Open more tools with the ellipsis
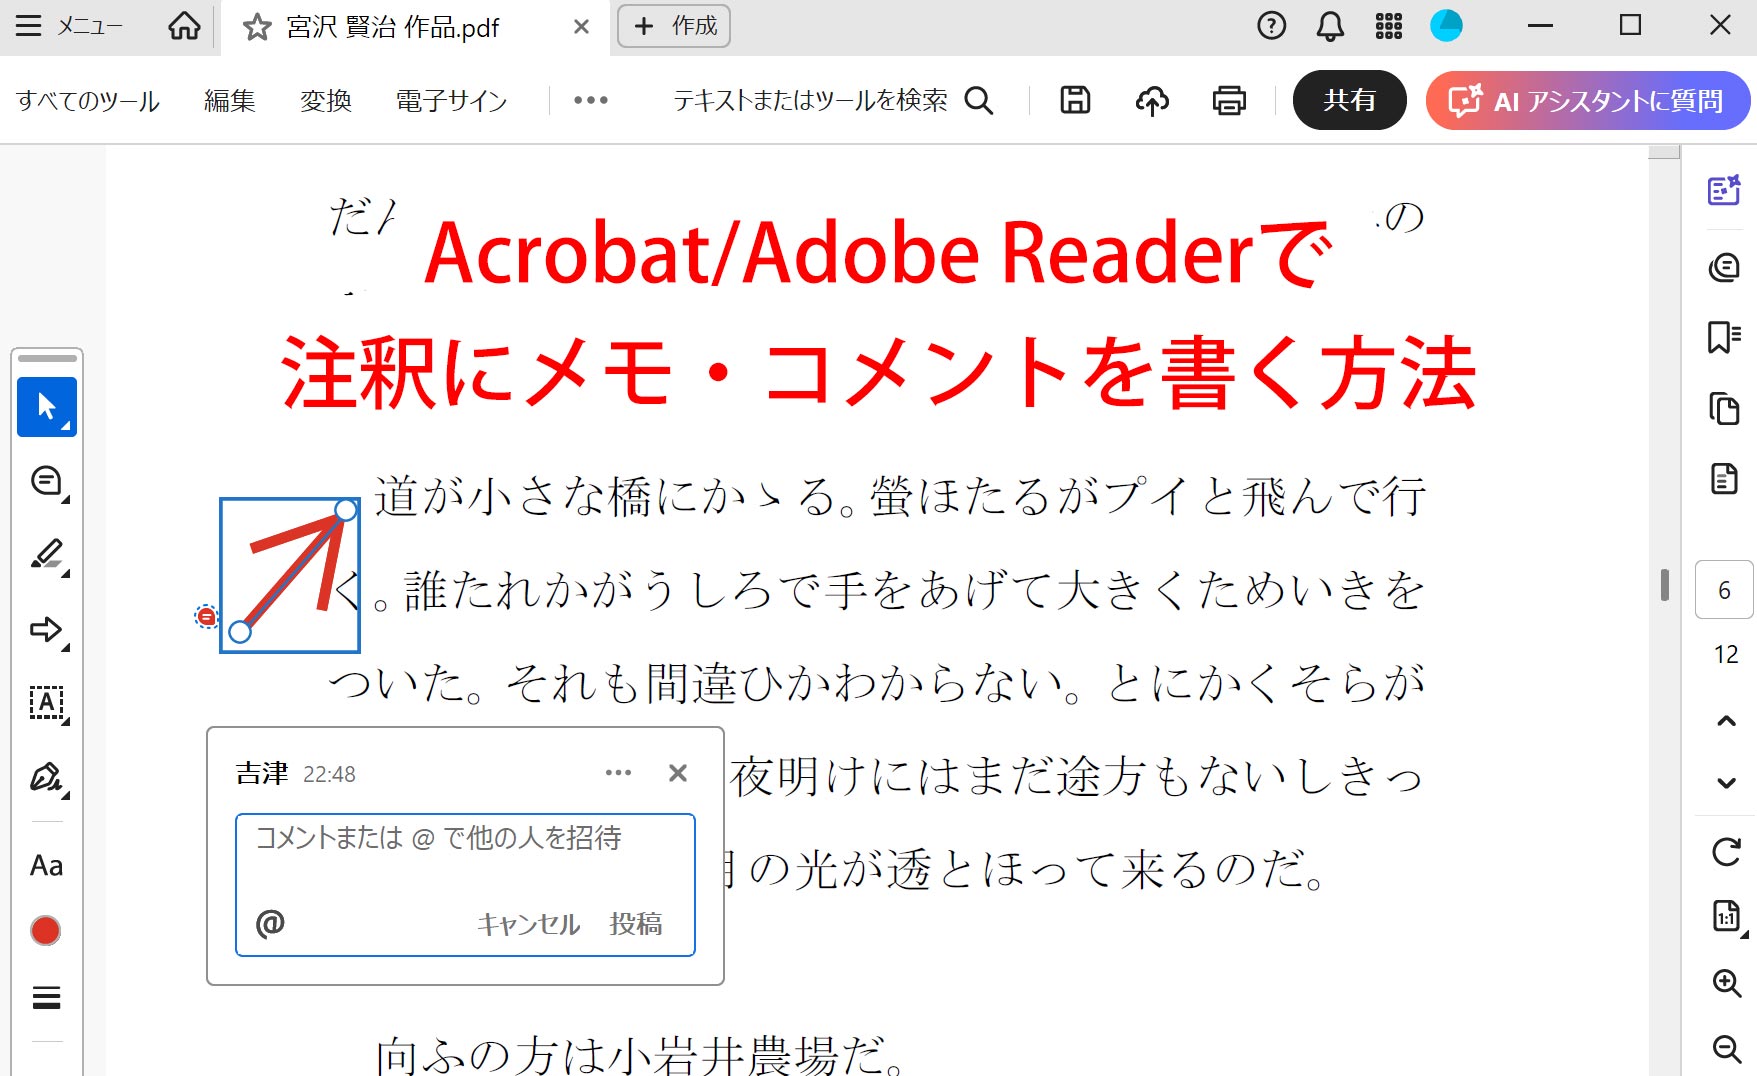 pos(591,100)
